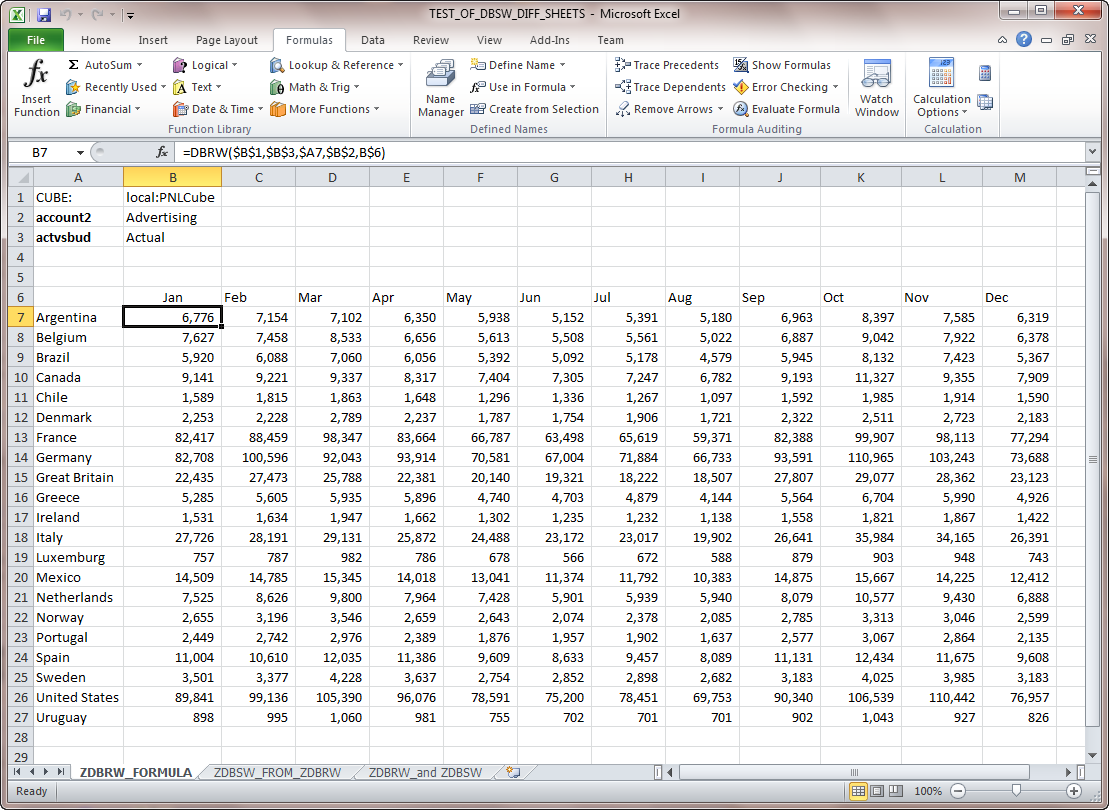Viewport: 1109px width, 810px height.
Task: Switch to Page Break Preview in status bar
Action: tap(895, 791)
